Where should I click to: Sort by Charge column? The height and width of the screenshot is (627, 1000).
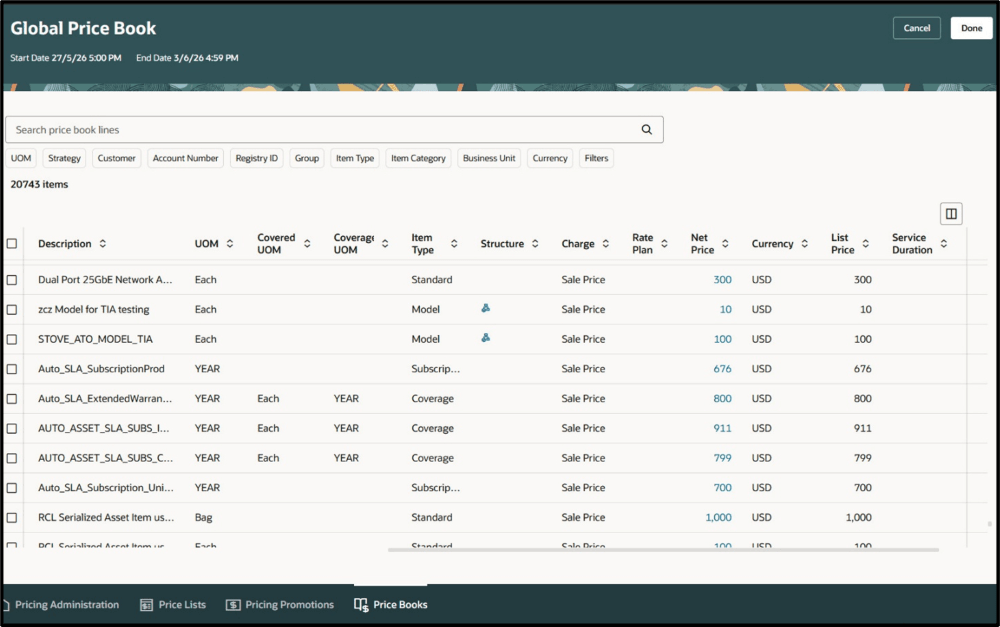tap(605, 244)
